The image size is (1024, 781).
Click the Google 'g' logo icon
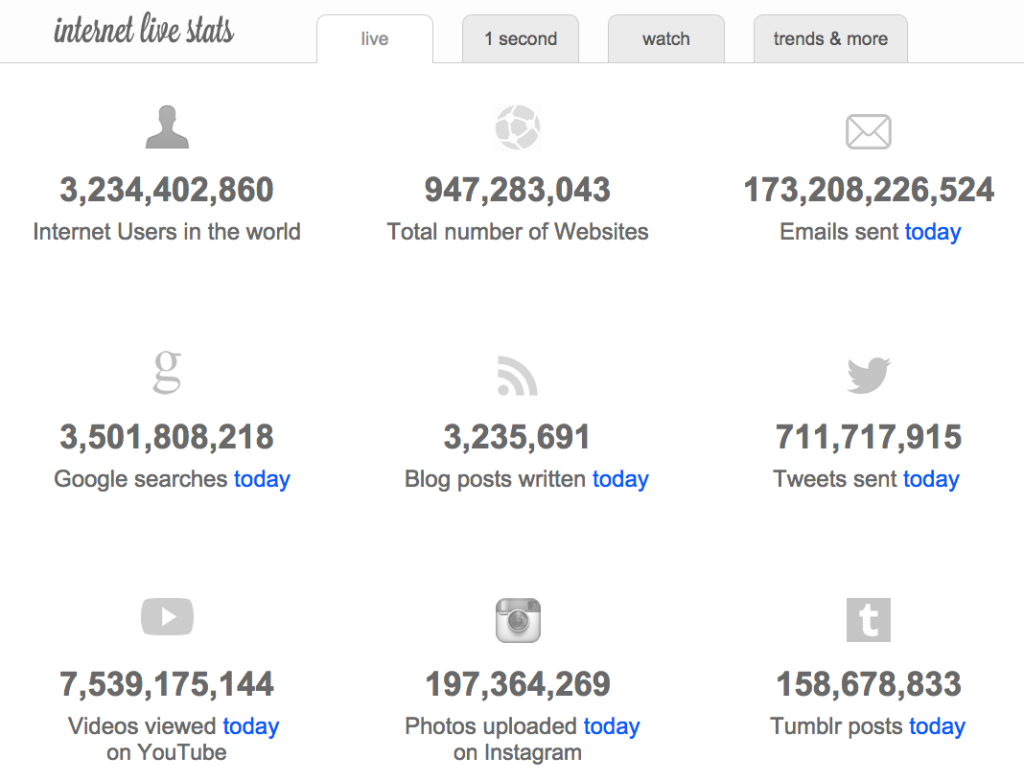click(x=167, y=372)
